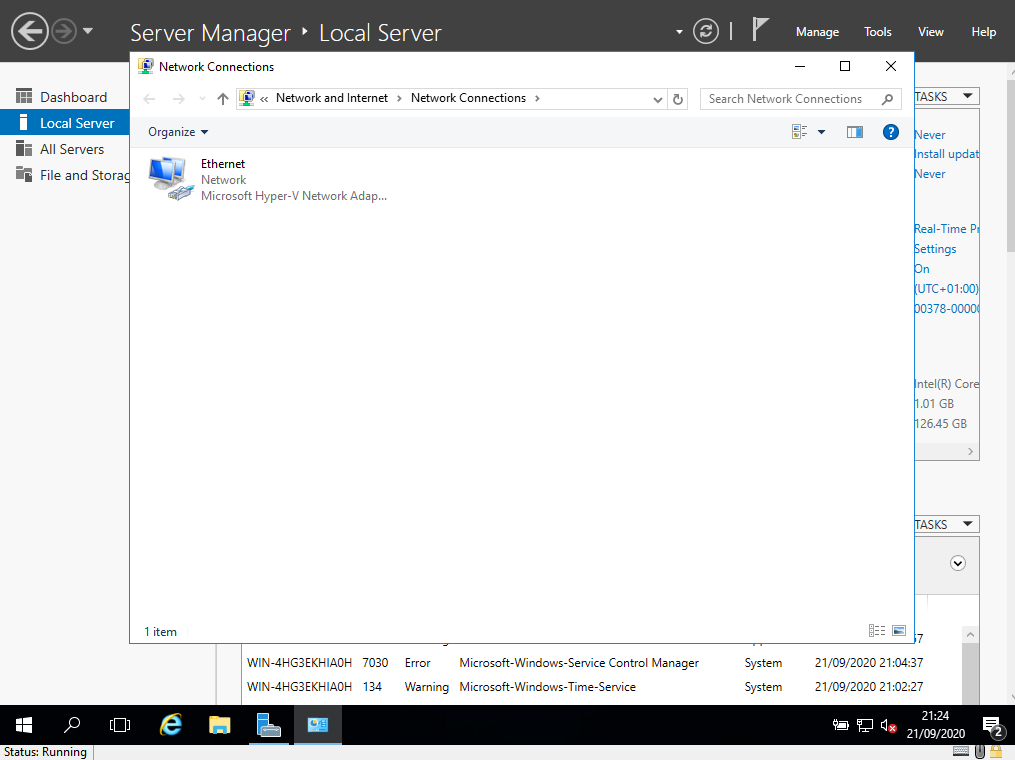Select the Ethernet adapter icon
Screen dimensions: 1015x760
click(x=170, y=178)
